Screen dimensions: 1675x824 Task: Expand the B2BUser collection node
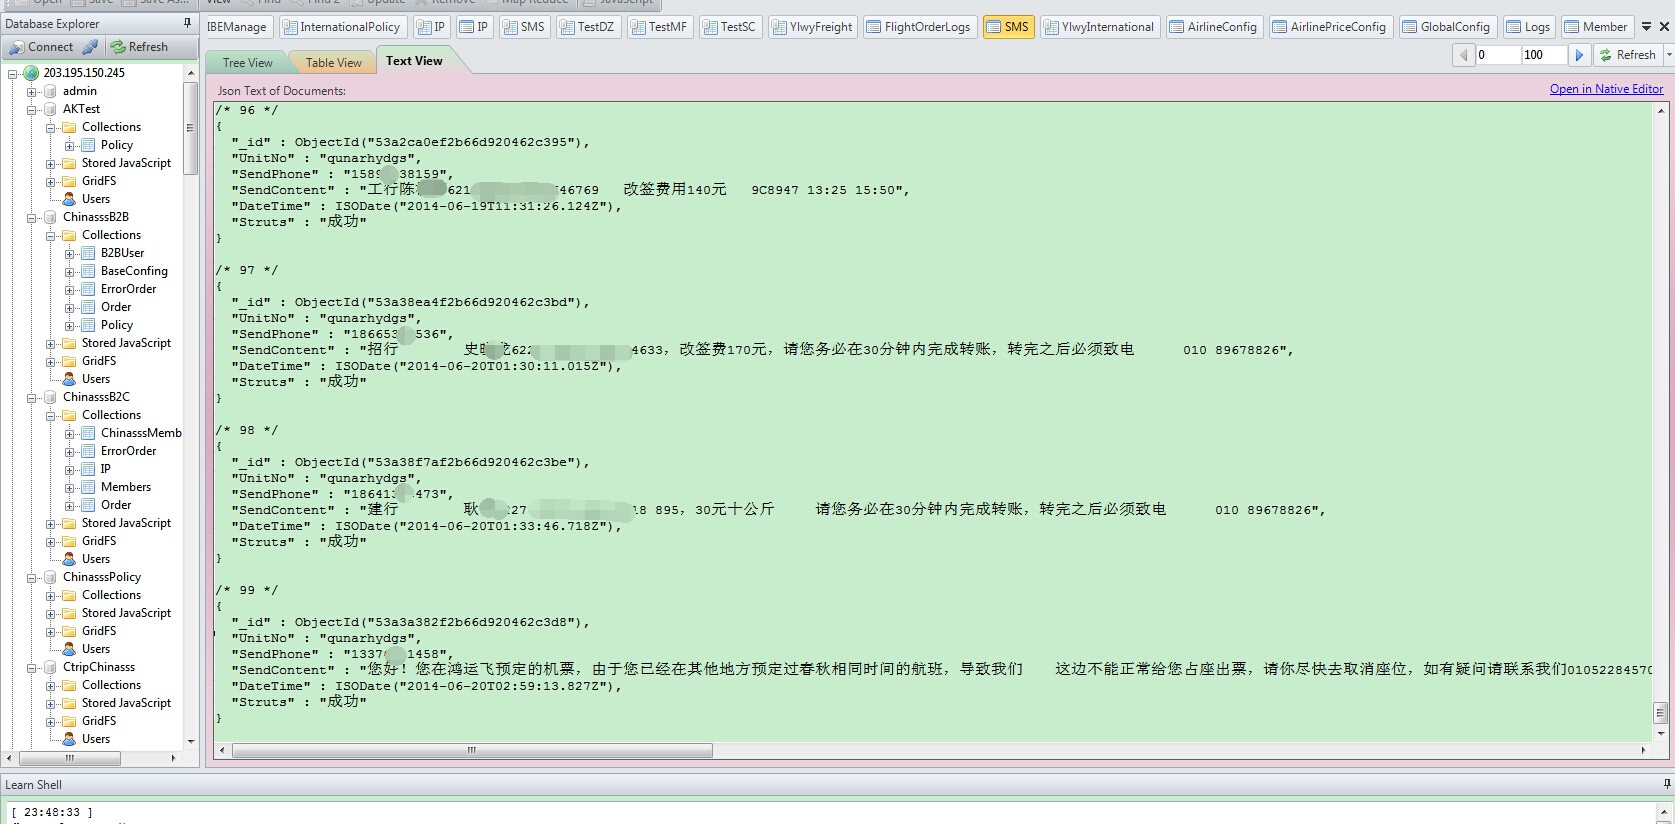click(x=70, y=253)
